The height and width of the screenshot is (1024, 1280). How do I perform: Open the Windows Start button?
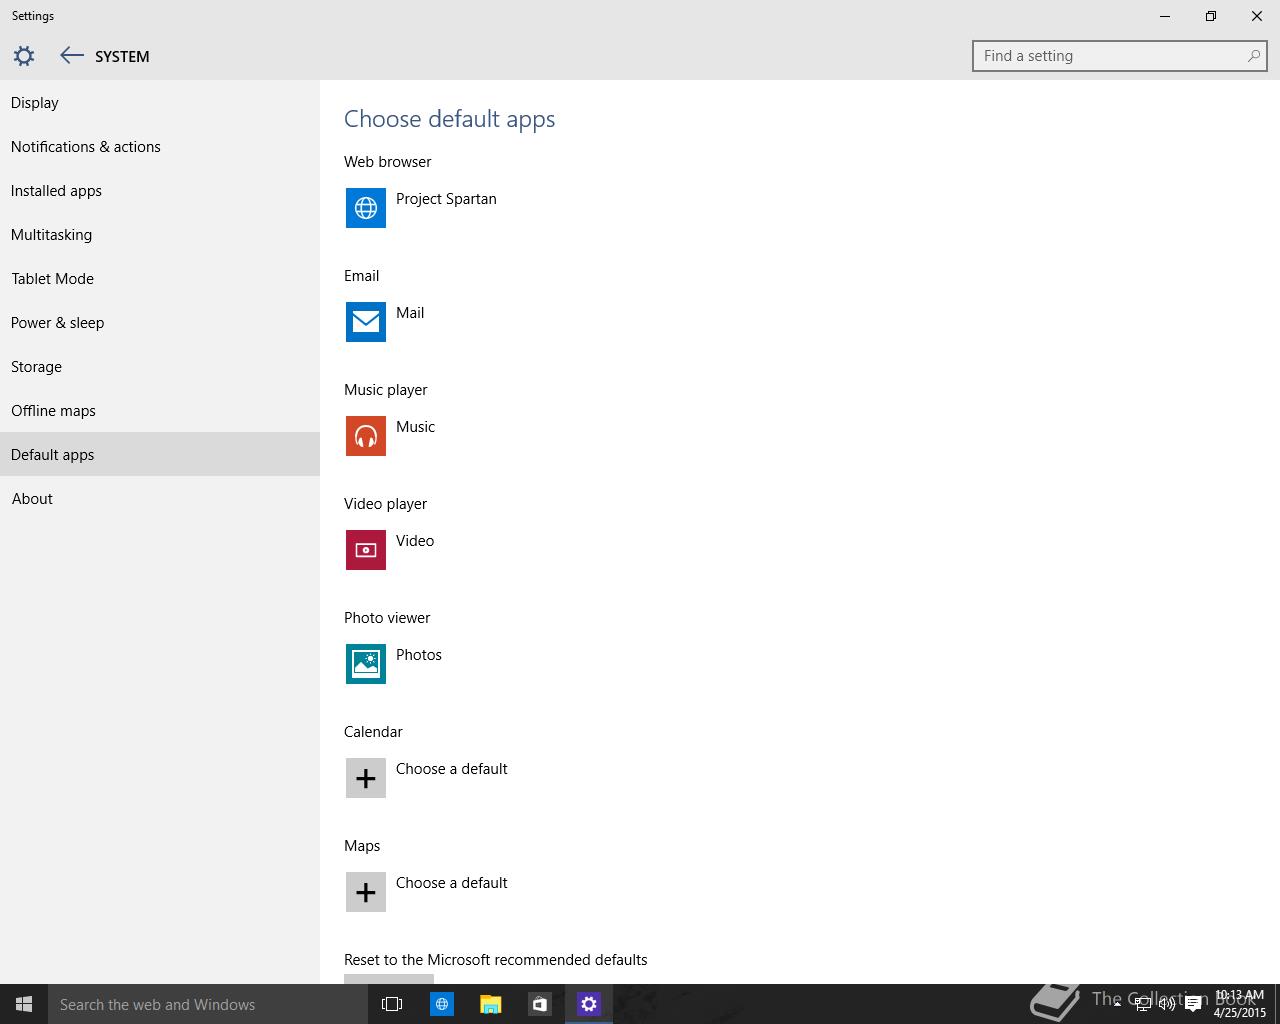pos(24,1004)
